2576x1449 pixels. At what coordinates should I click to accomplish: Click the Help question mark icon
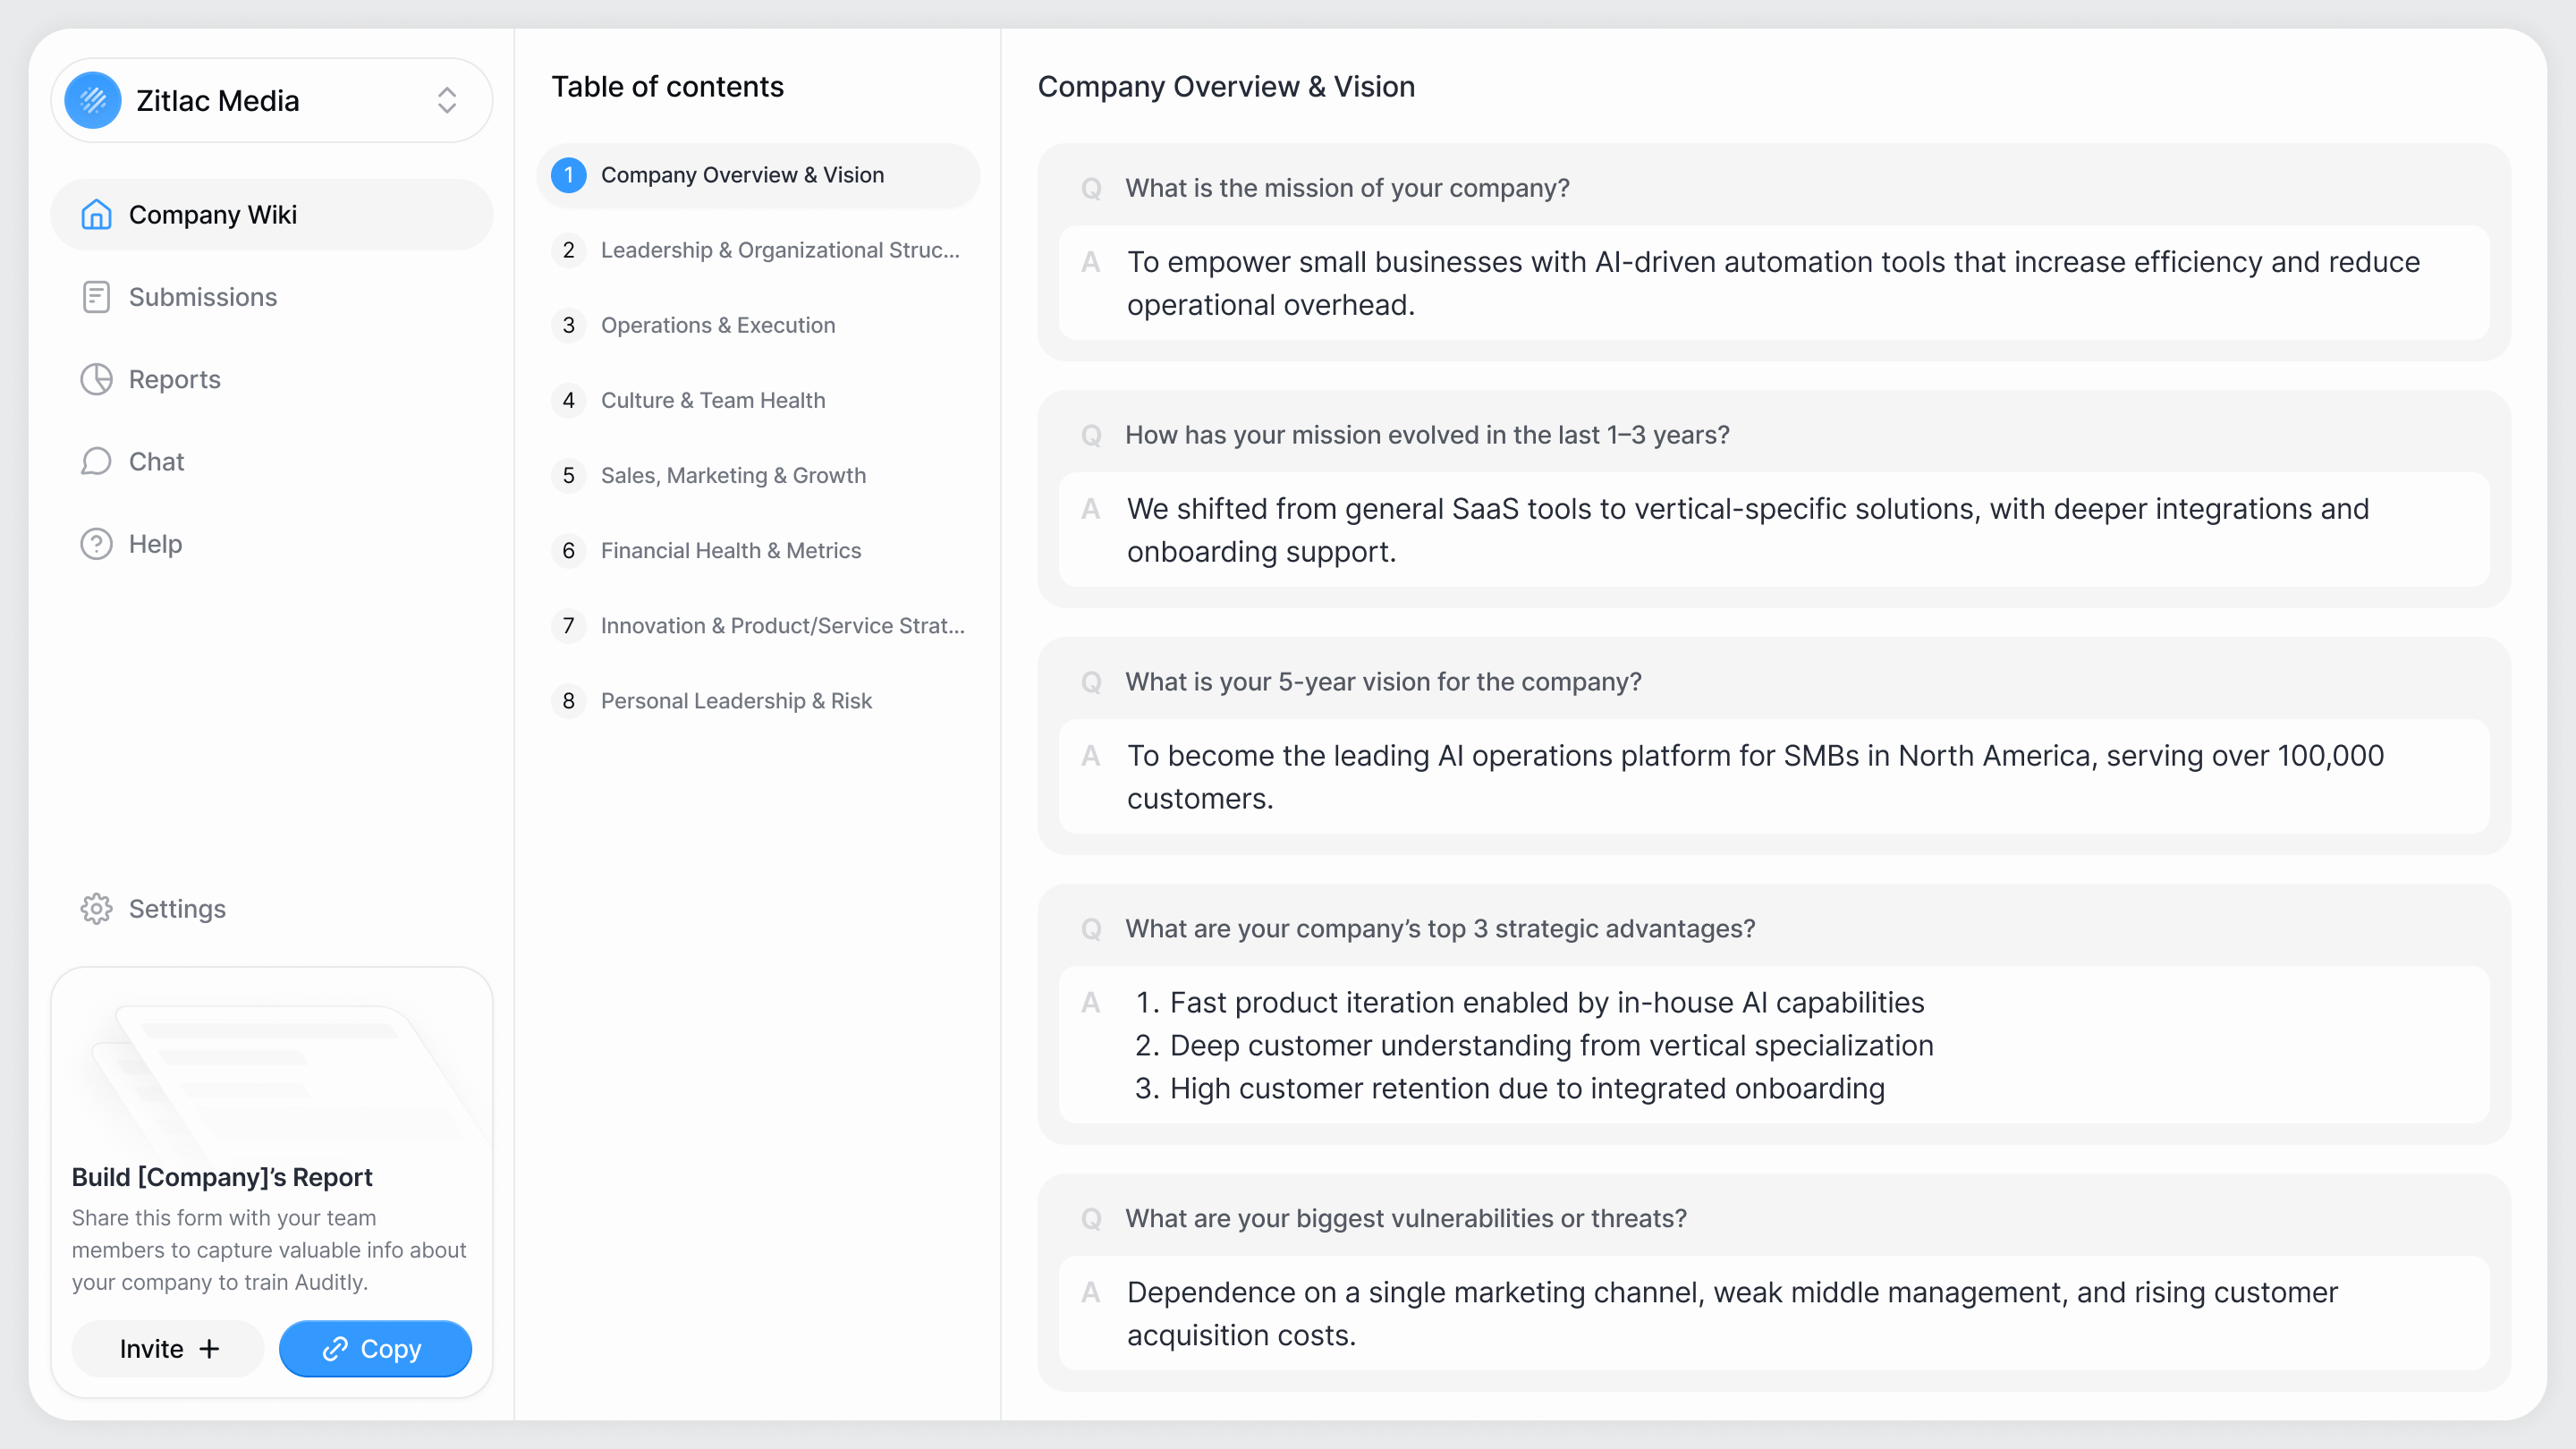pos(96,544)
